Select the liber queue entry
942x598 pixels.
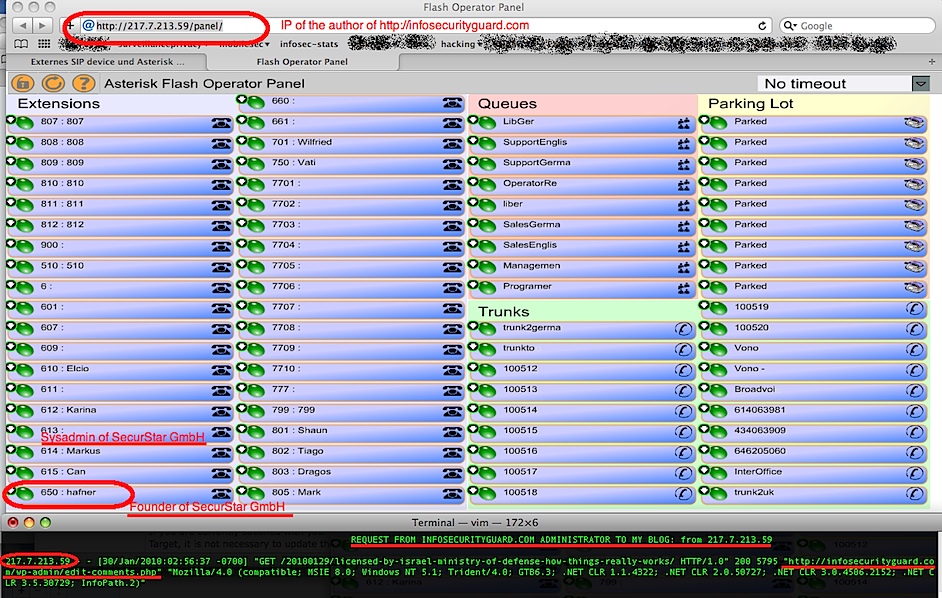point(582,206)
